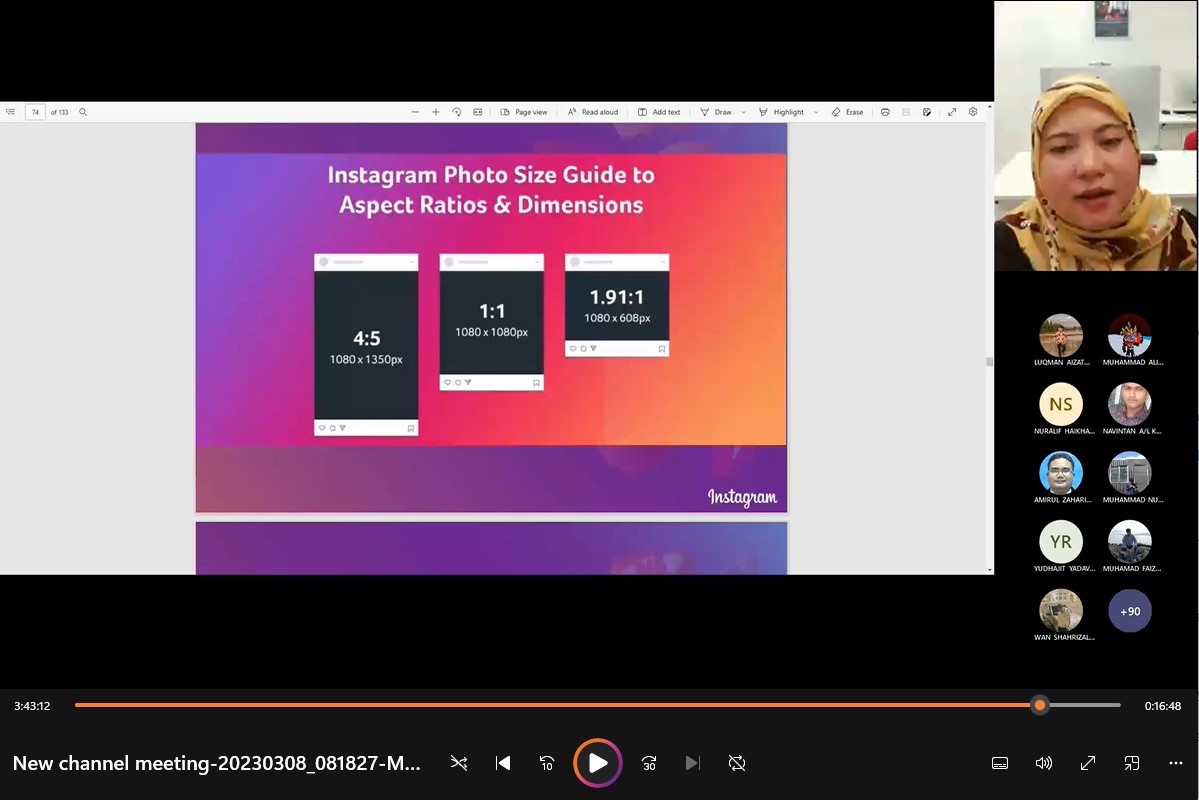
Task: Select the Draw tool
Action: click(x=716, y=112)
